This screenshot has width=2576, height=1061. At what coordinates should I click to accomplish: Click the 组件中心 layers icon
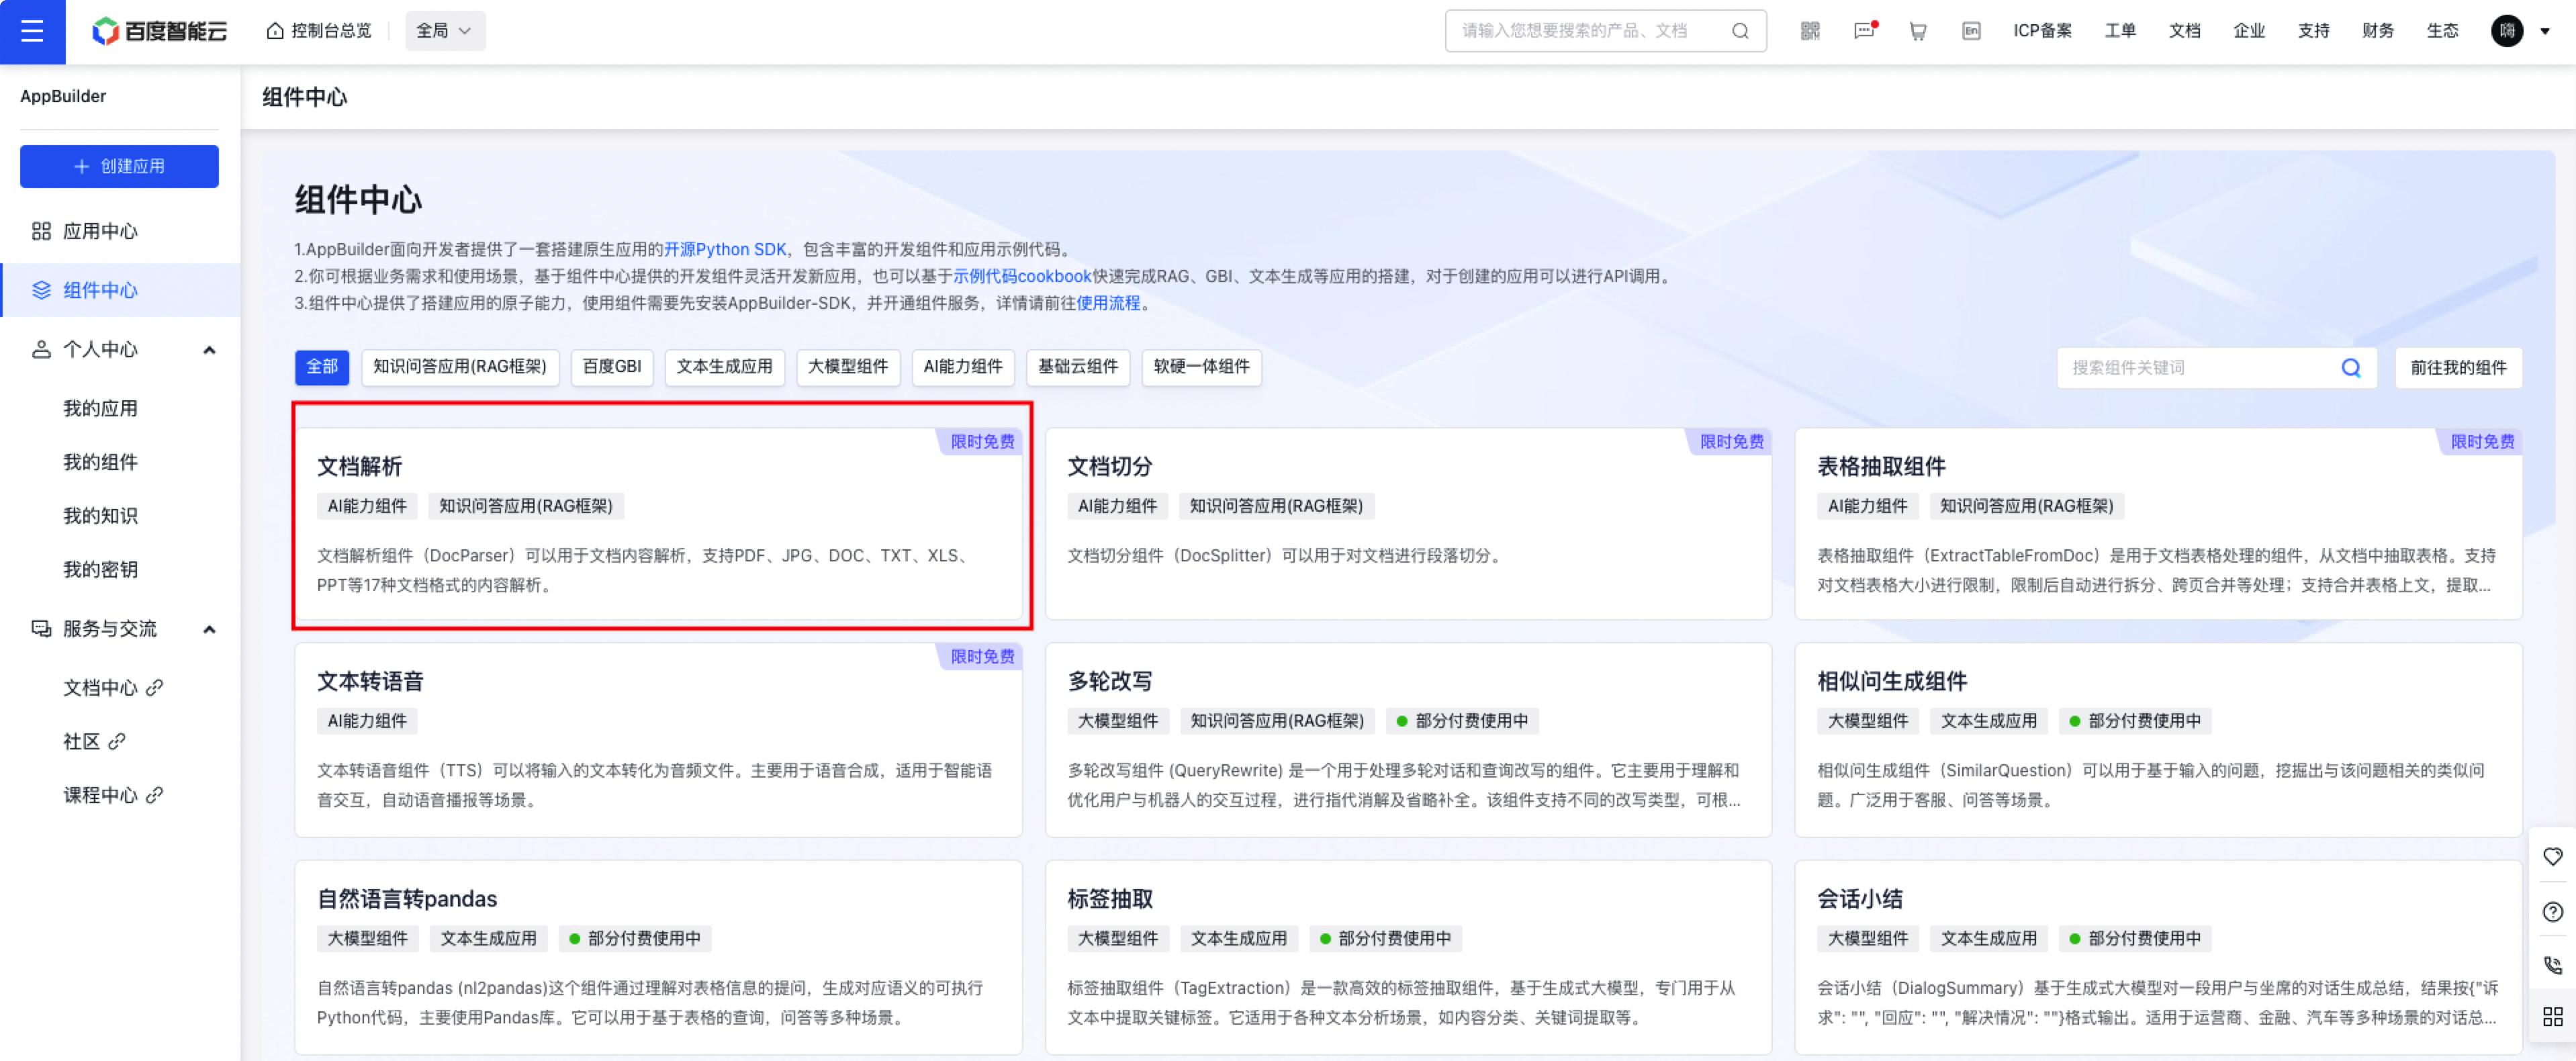[x=41, y=290]
